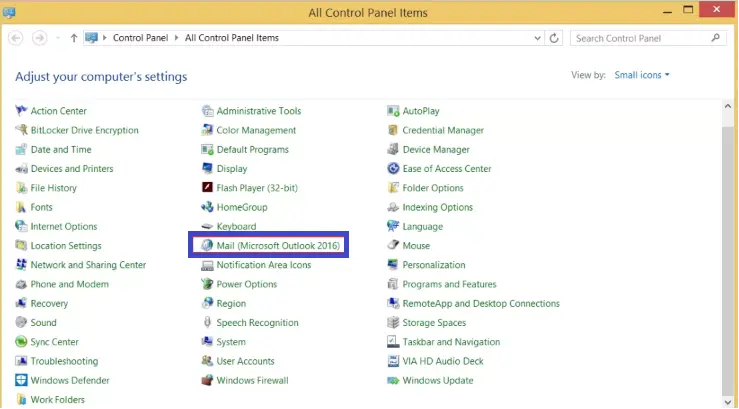Click the Windows Firewall icon

coord(207,380)
